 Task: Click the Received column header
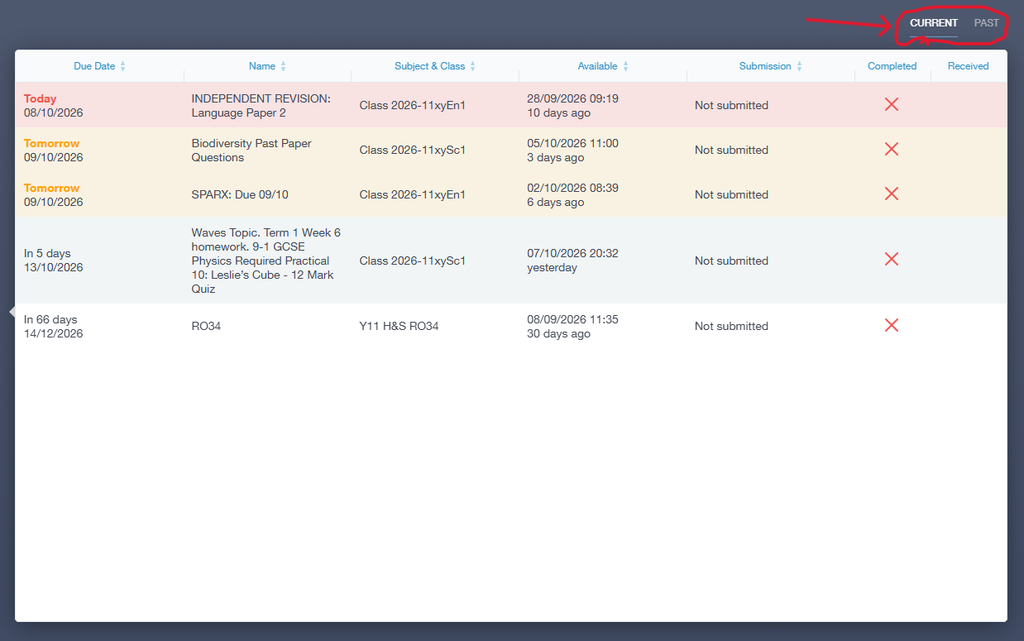click(968, 66)
